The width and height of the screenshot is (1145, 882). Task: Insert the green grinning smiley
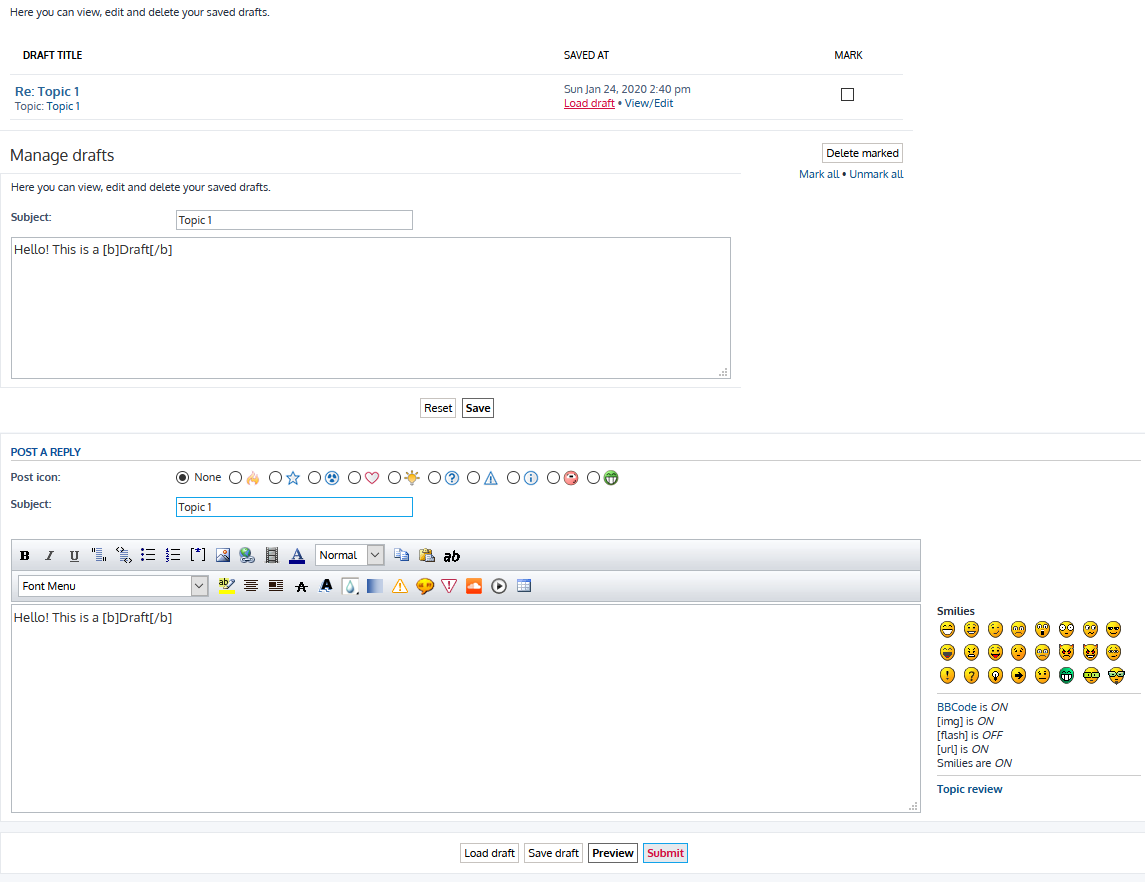click(1066, 675)
